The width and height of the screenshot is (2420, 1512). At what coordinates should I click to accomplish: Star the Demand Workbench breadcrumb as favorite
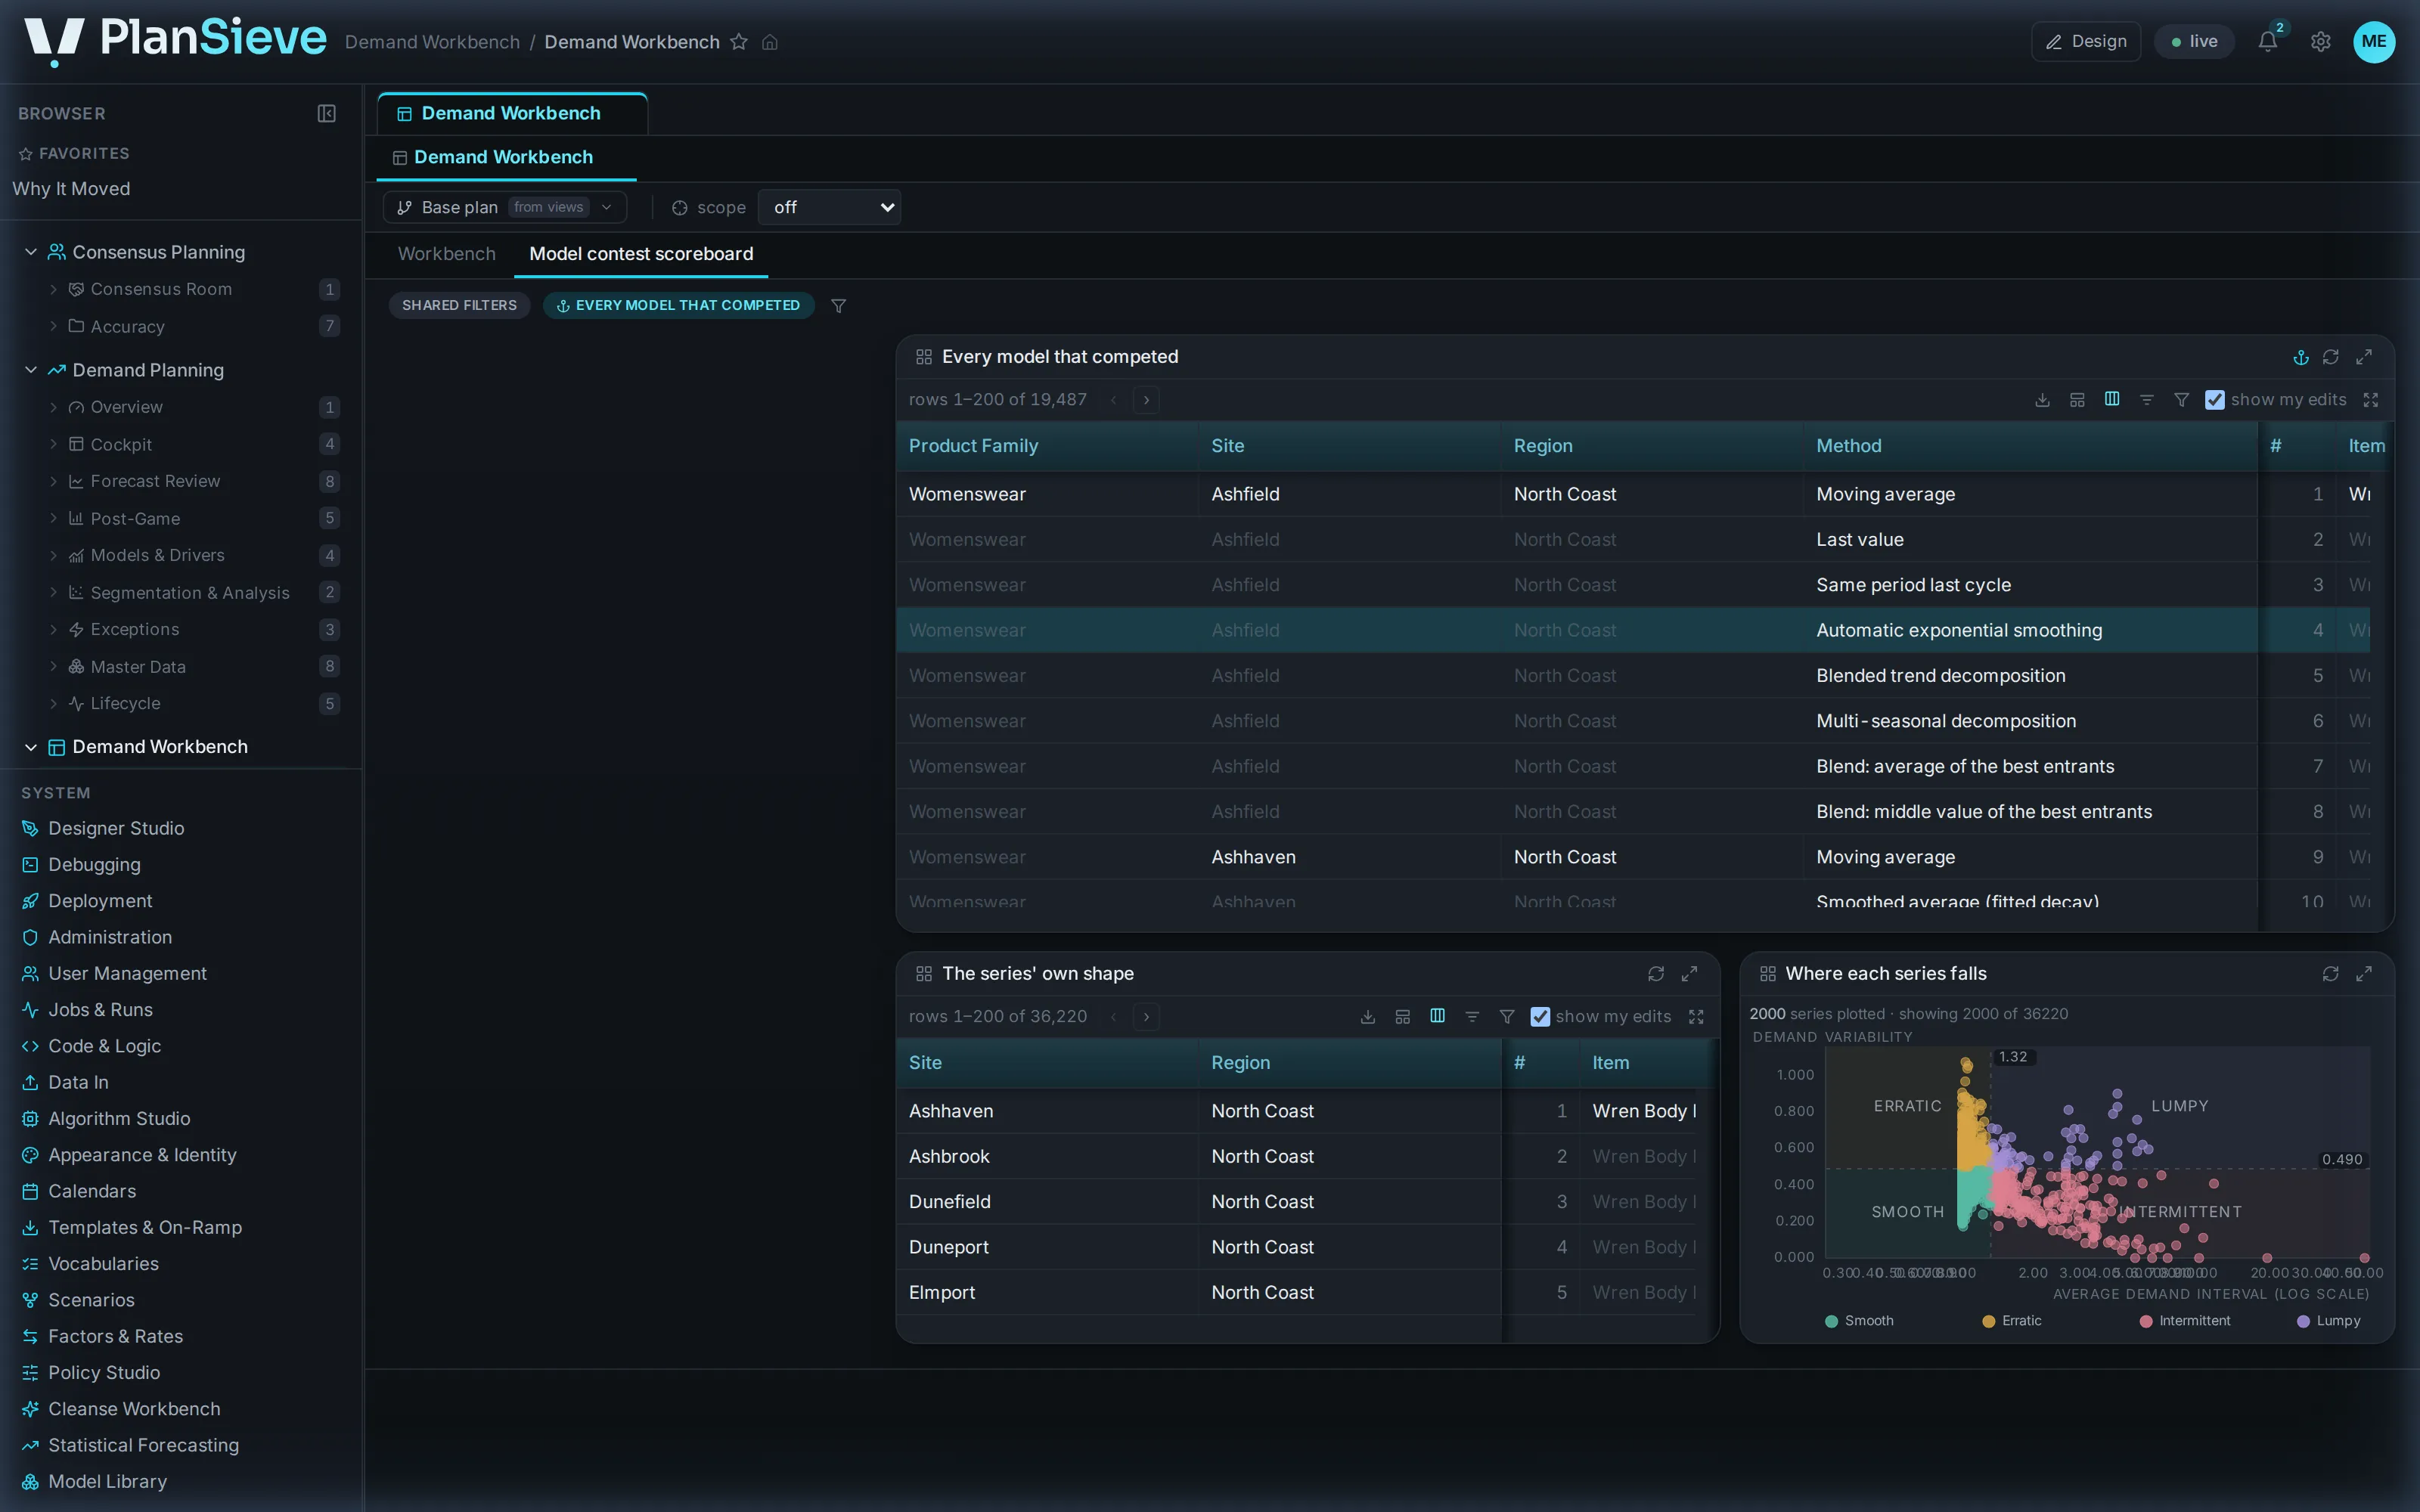click(x=738, y=42)
